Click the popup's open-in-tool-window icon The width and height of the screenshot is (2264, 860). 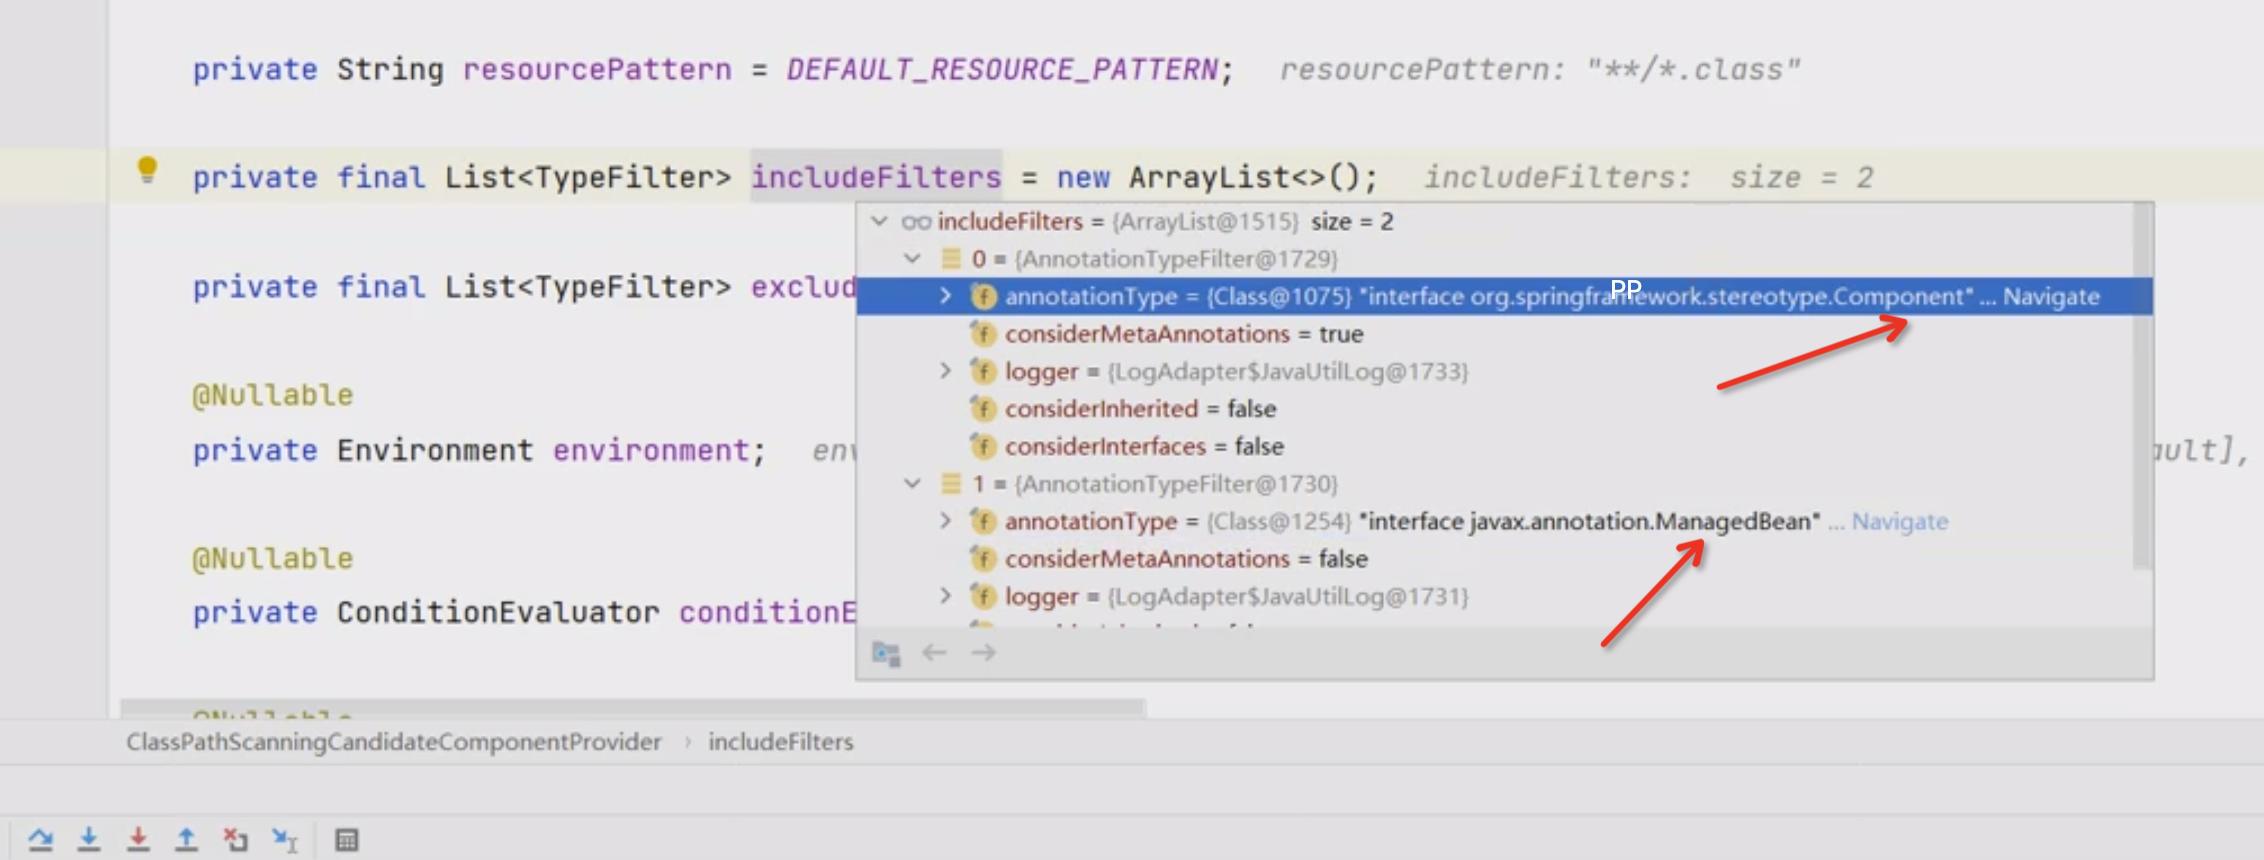pos(886,653)
